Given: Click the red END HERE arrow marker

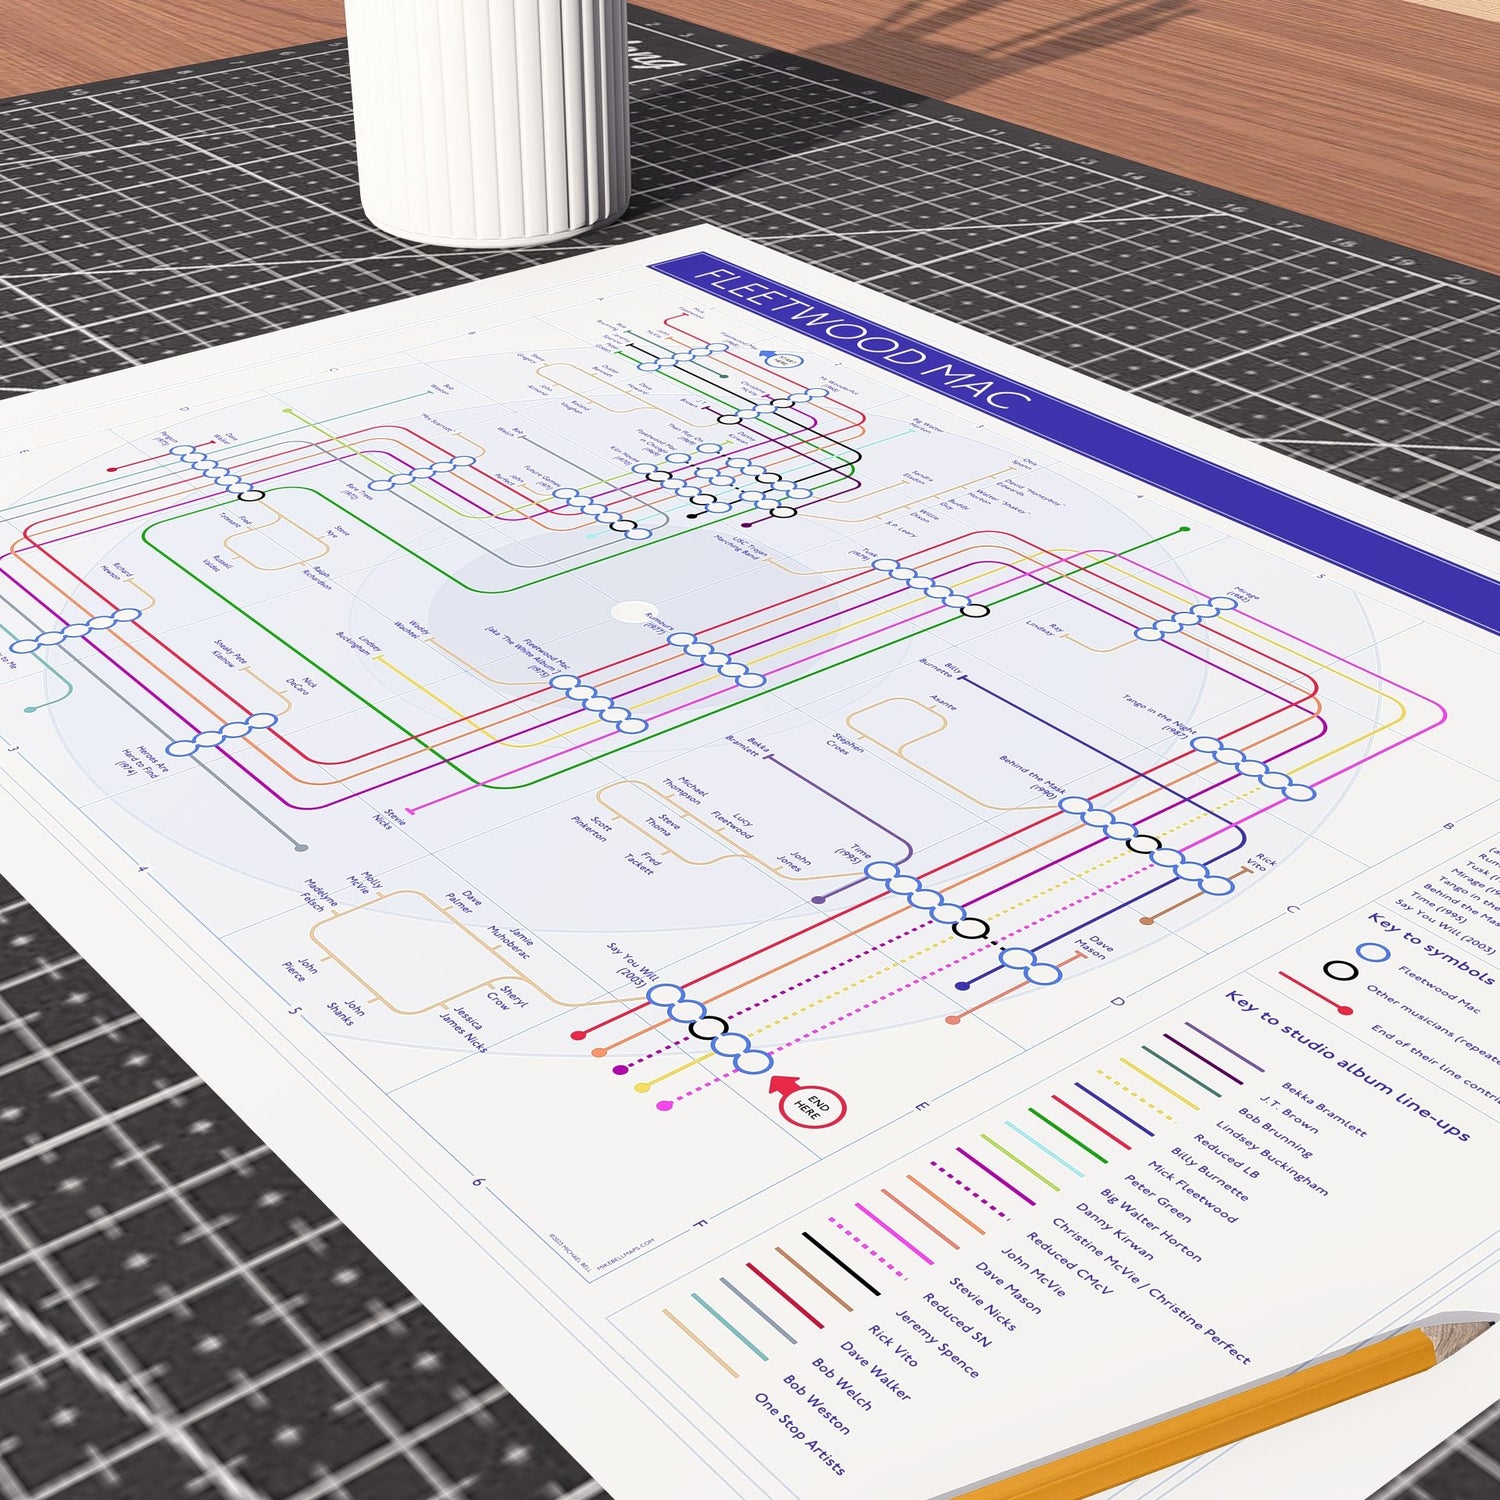Looking at the screenshot, I should pyautogui.click(x=809, y=1103).
